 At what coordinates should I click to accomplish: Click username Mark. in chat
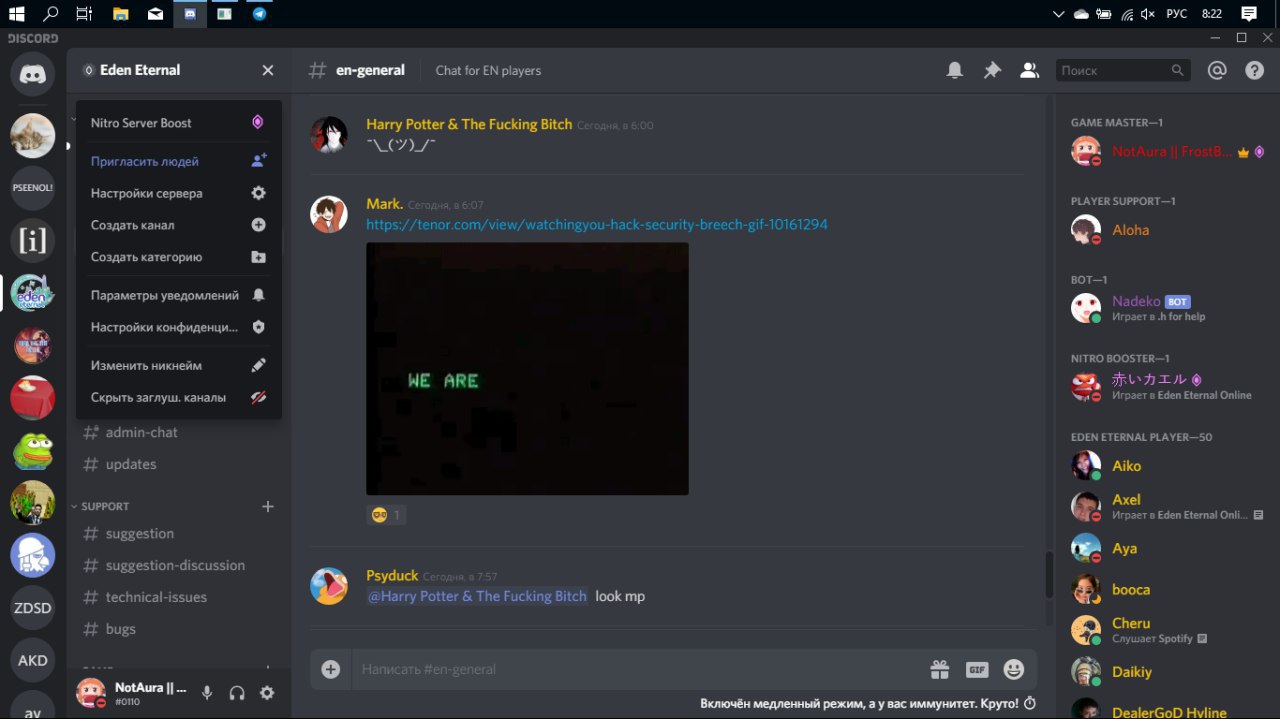[x=384, y=204]
